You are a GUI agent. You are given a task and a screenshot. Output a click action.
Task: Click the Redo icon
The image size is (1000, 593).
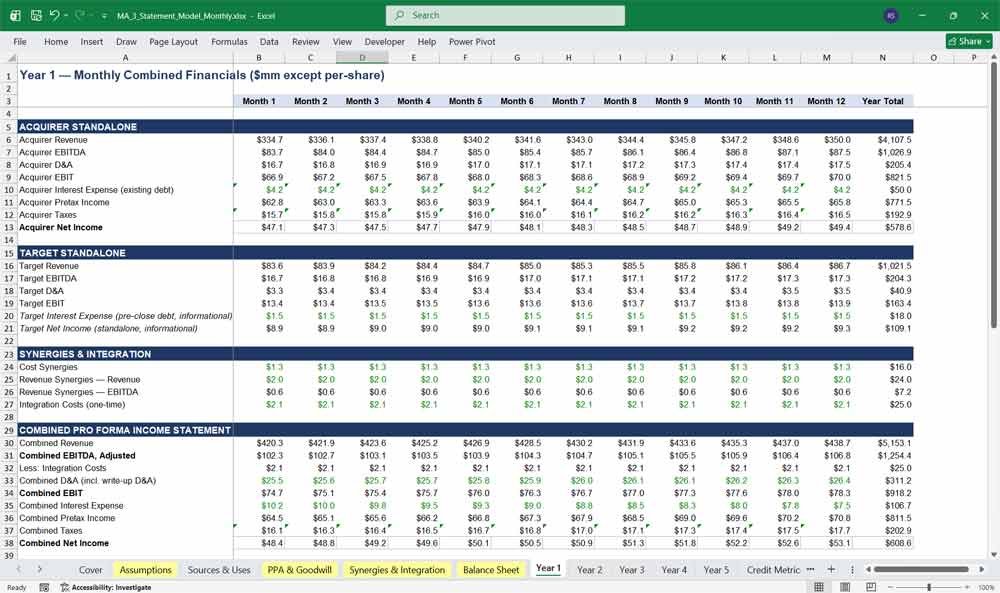(x=79, y=15)
